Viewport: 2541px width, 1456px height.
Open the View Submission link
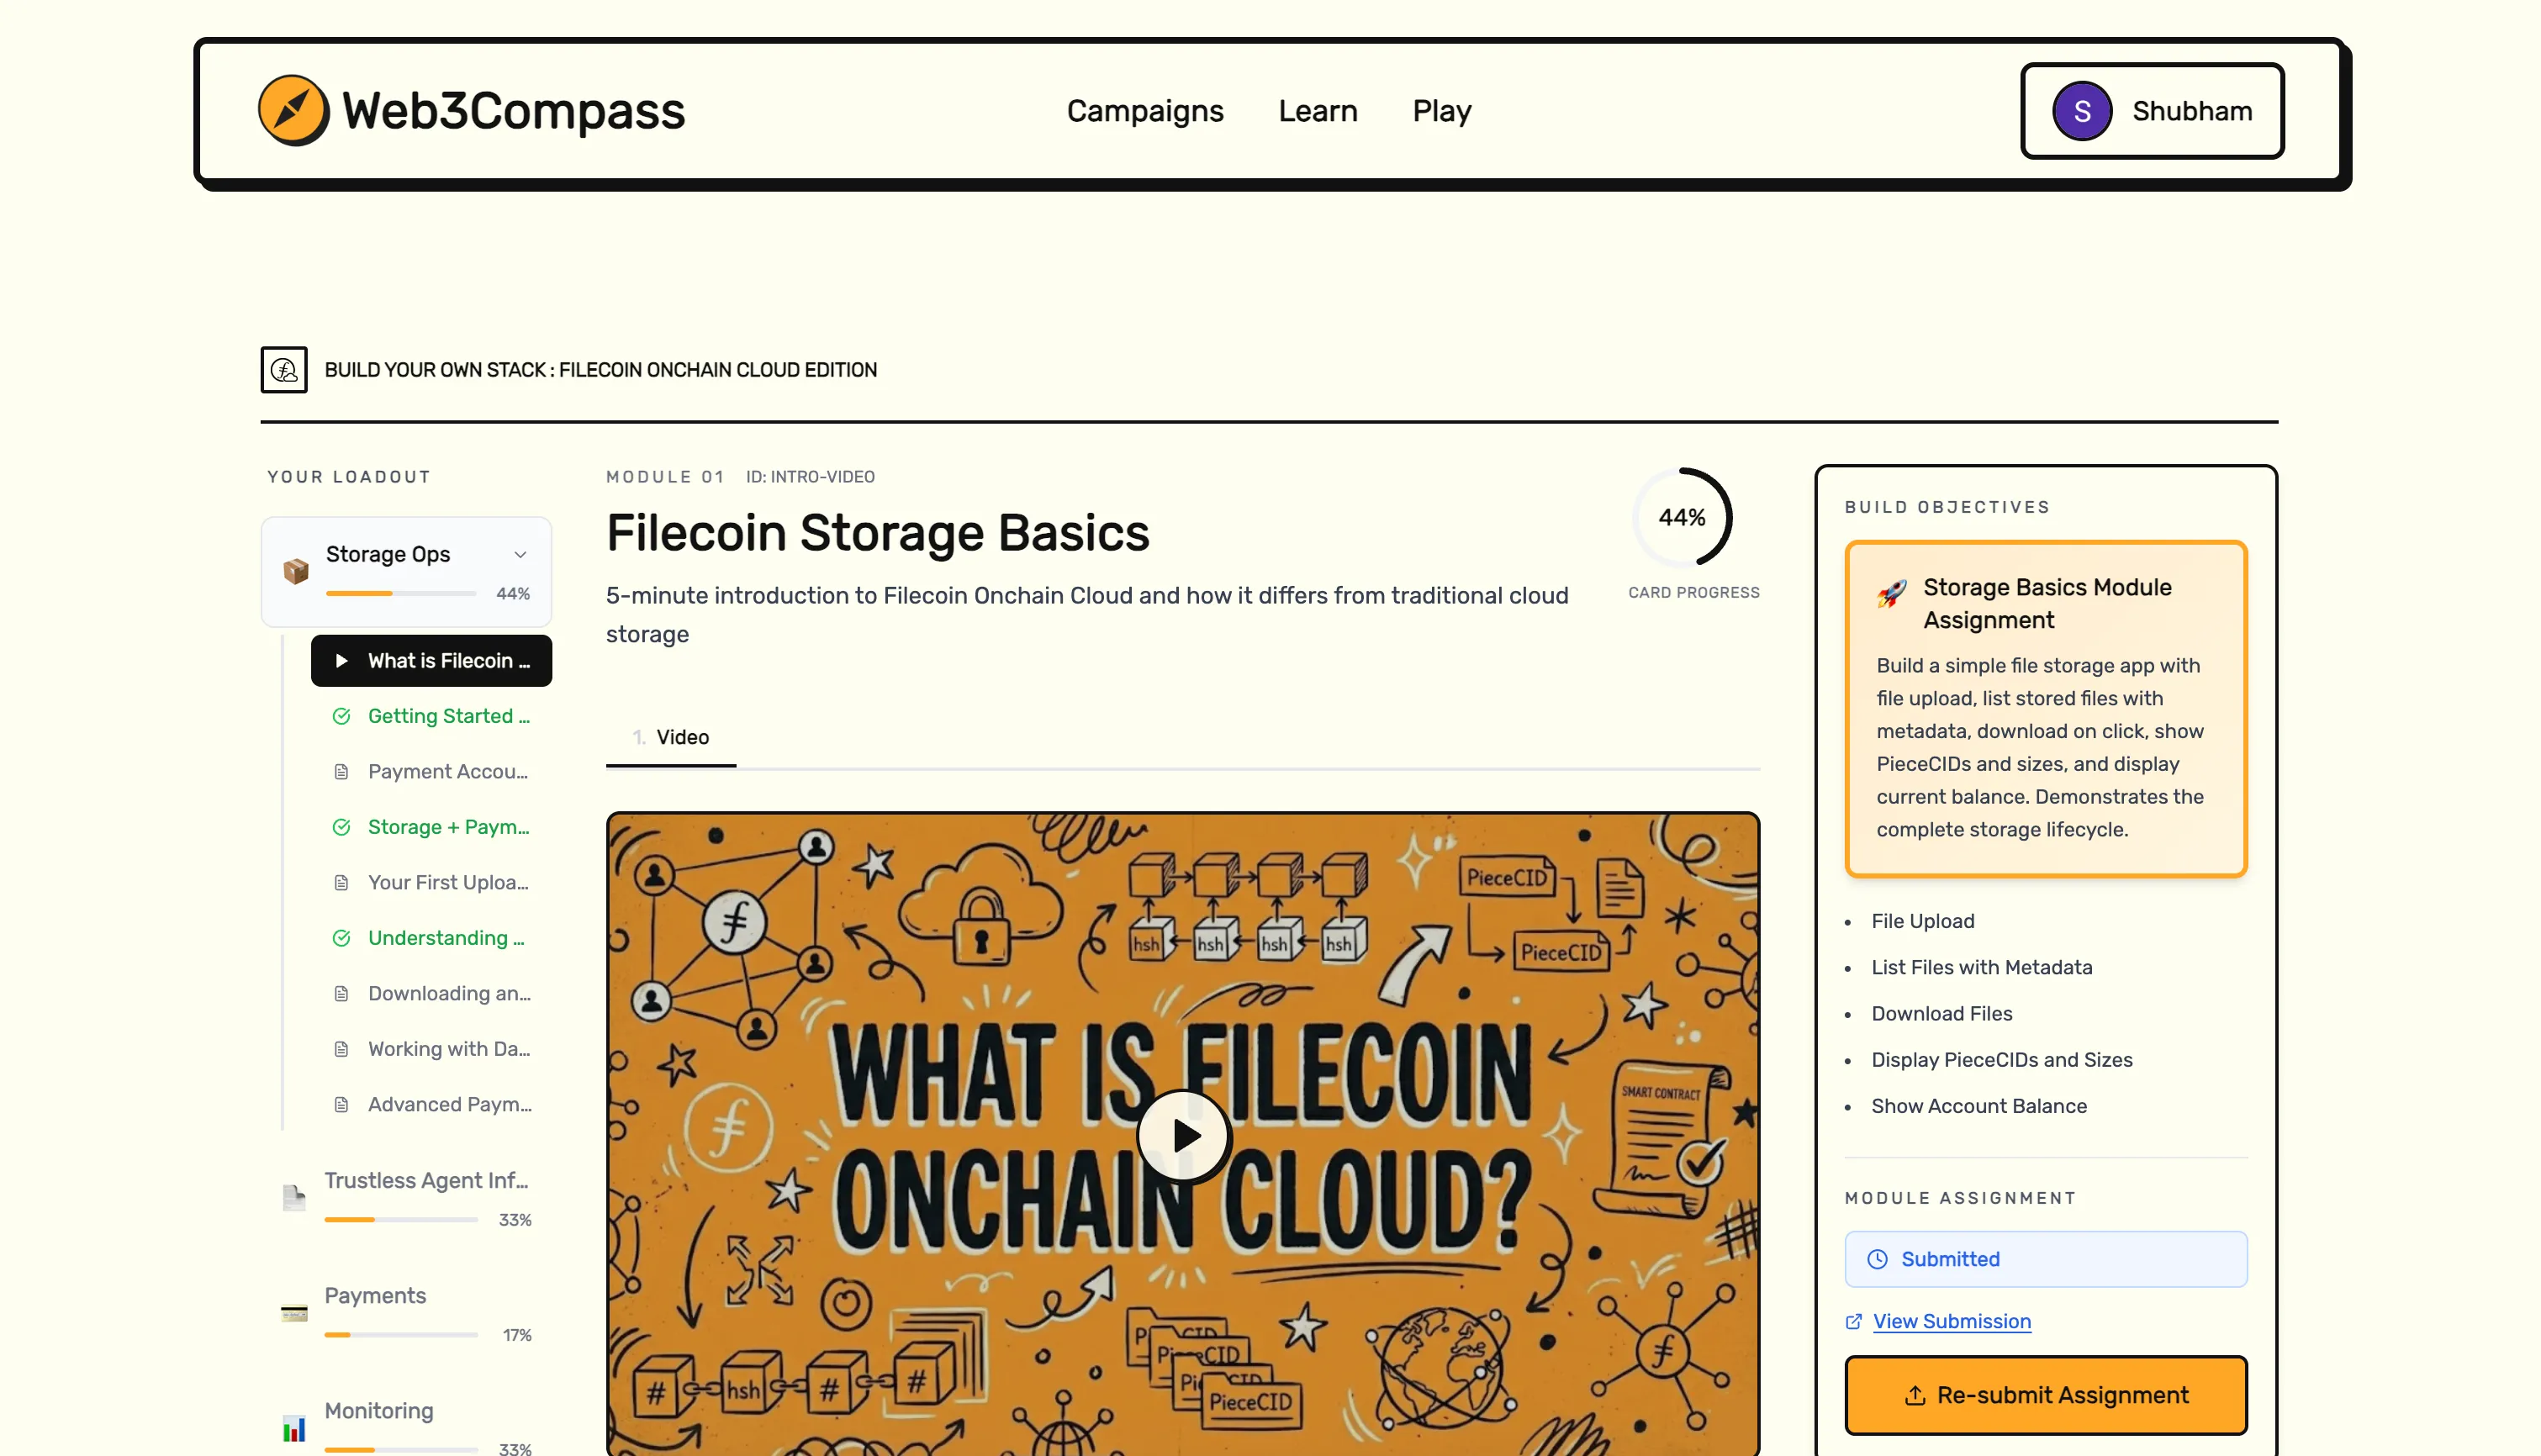1951,1321
